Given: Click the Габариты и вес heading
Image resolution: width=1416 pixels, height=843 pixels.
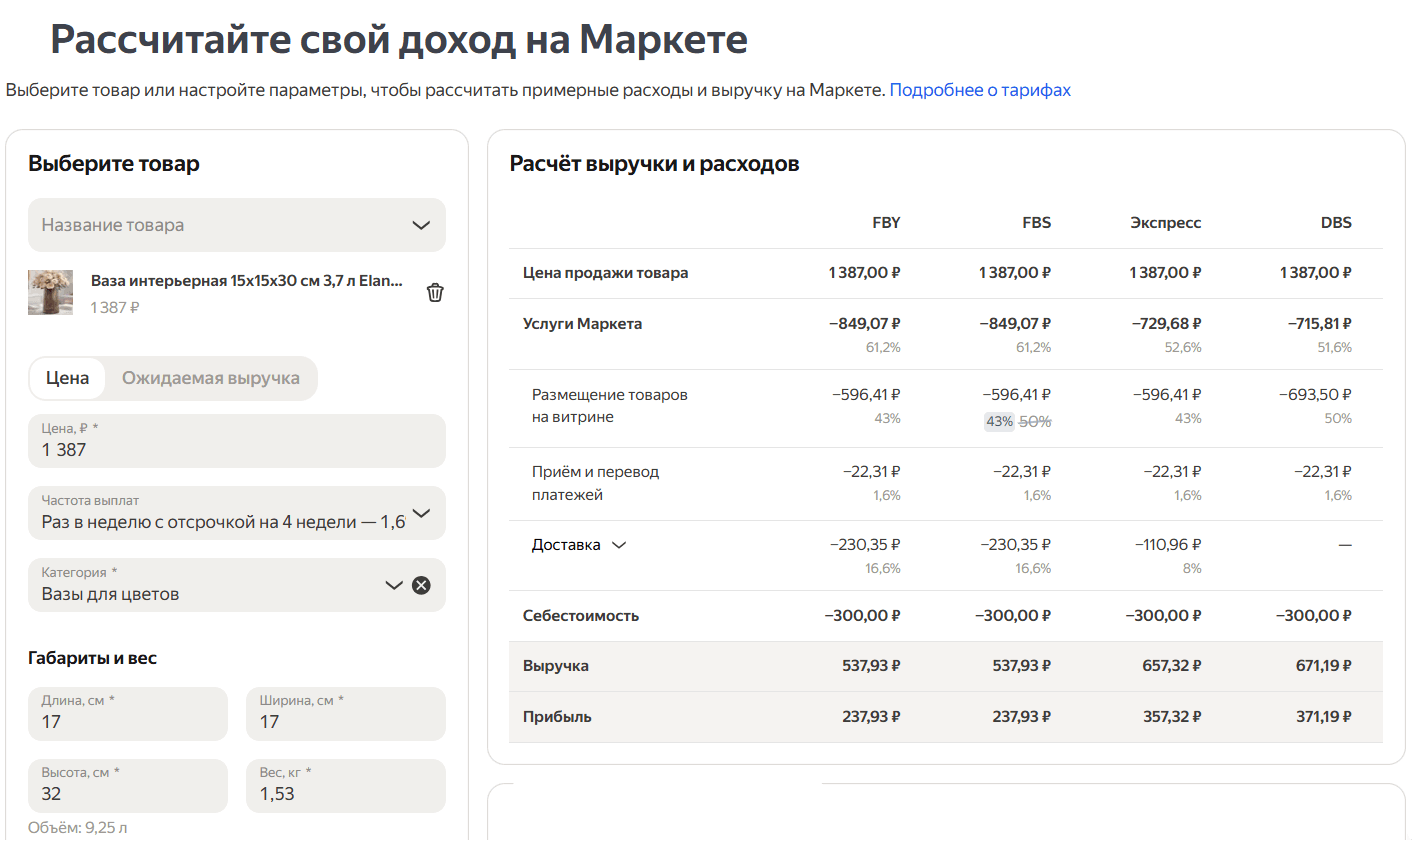Looking at the screenshot, I should [x=92, y=658].
